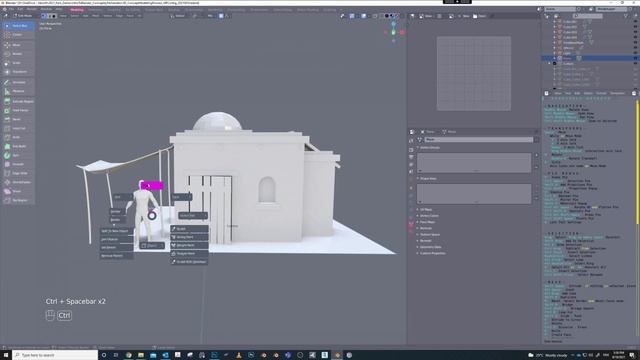
Task: Expand the Texture Space panel
Action: 429,234
